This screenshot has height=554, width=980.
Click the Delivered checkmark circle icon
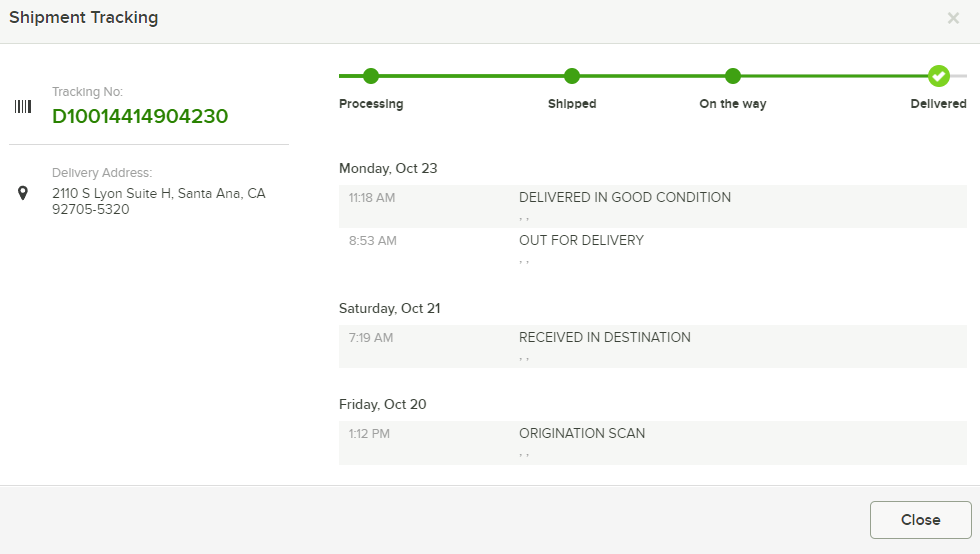pyautogui.click(x=938, y=76)
